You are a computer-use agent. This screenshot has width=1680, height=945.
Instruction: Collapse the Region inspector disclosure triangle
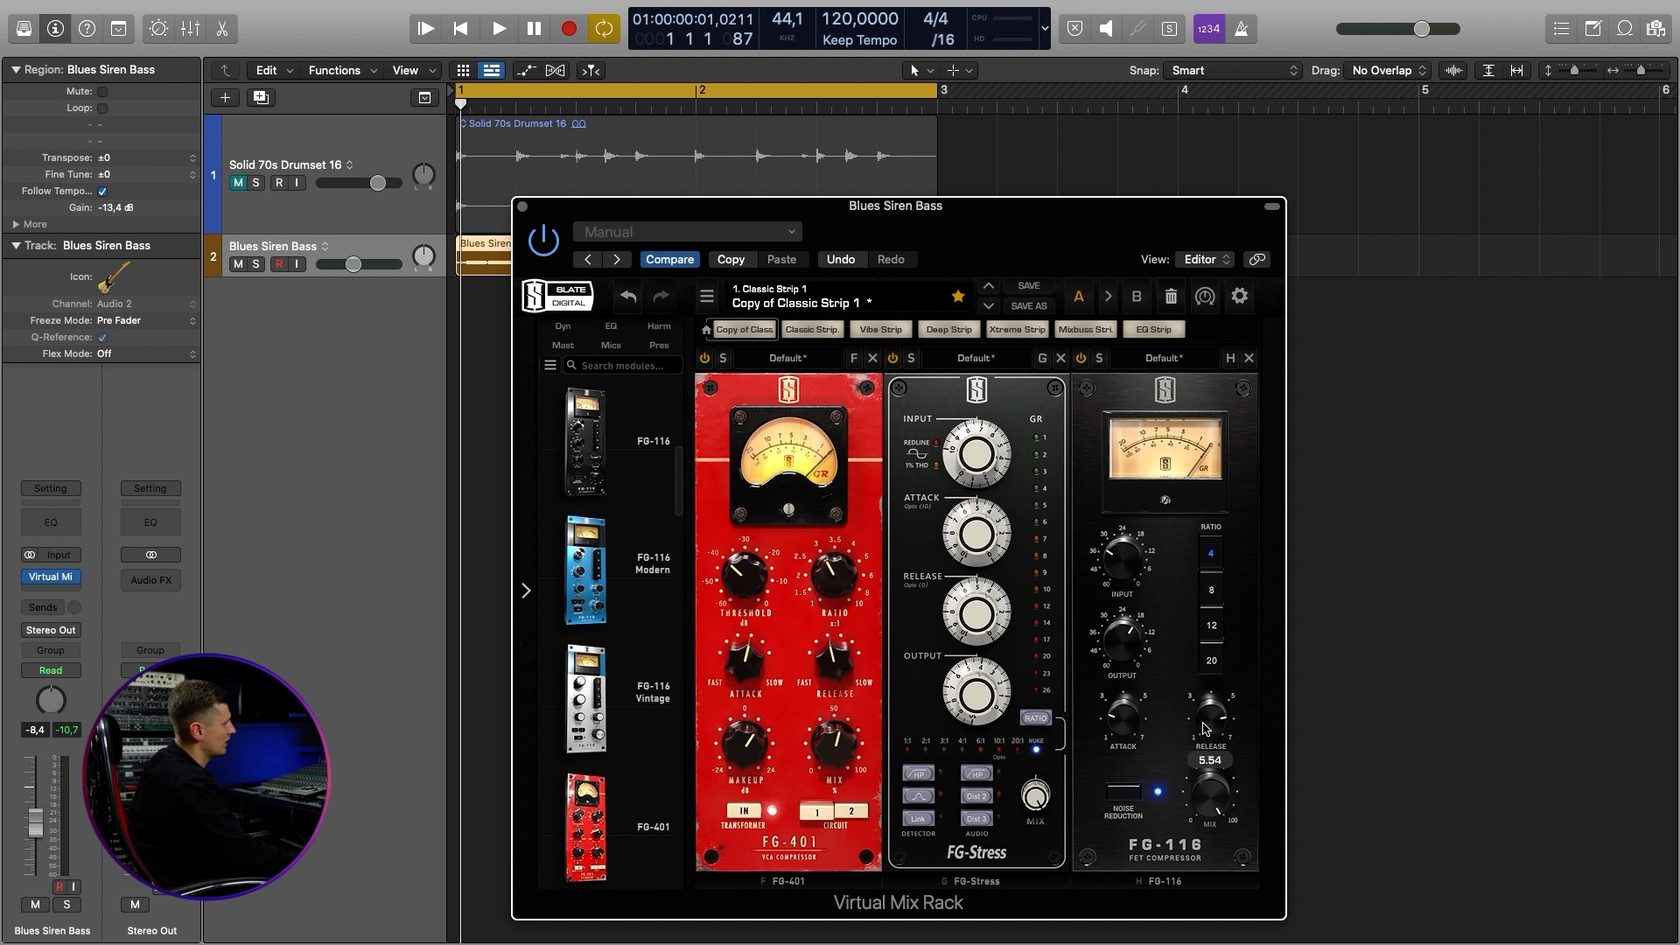(16, 70)
